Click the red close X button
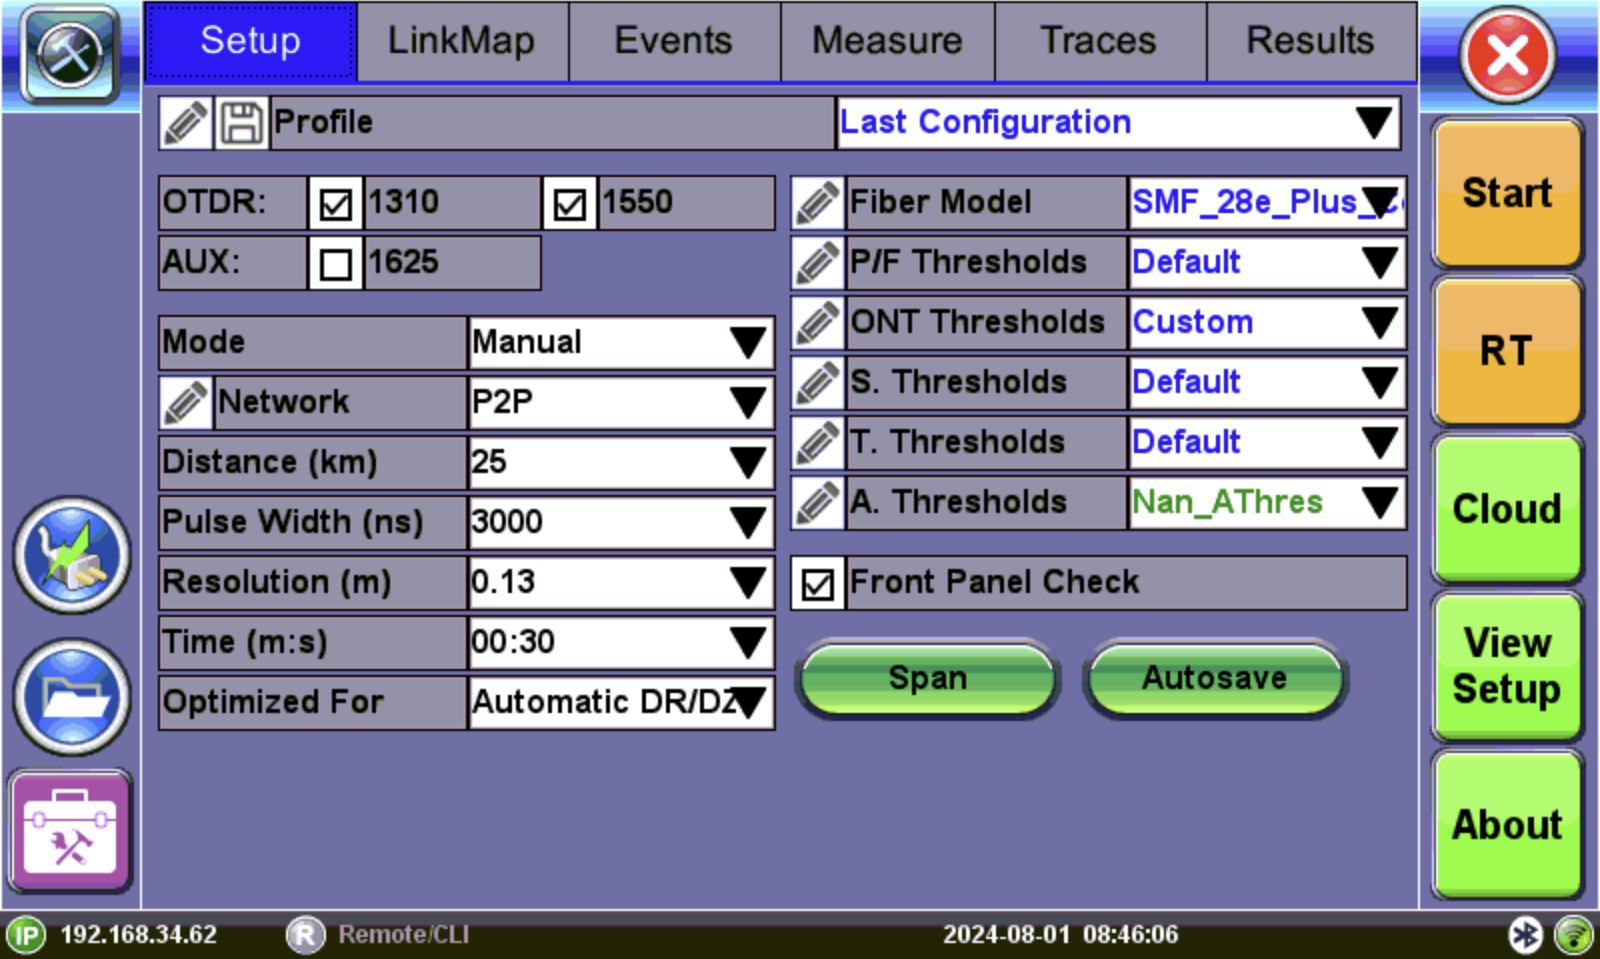The image size is (1600, 959). pyautogui.click(x=1507, y=55)
